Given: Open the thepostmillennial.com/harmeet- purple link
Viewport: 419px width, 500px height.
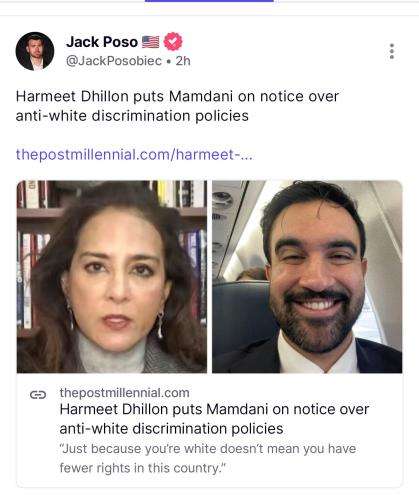Looking at the screenshot, I should coord(134,155).
